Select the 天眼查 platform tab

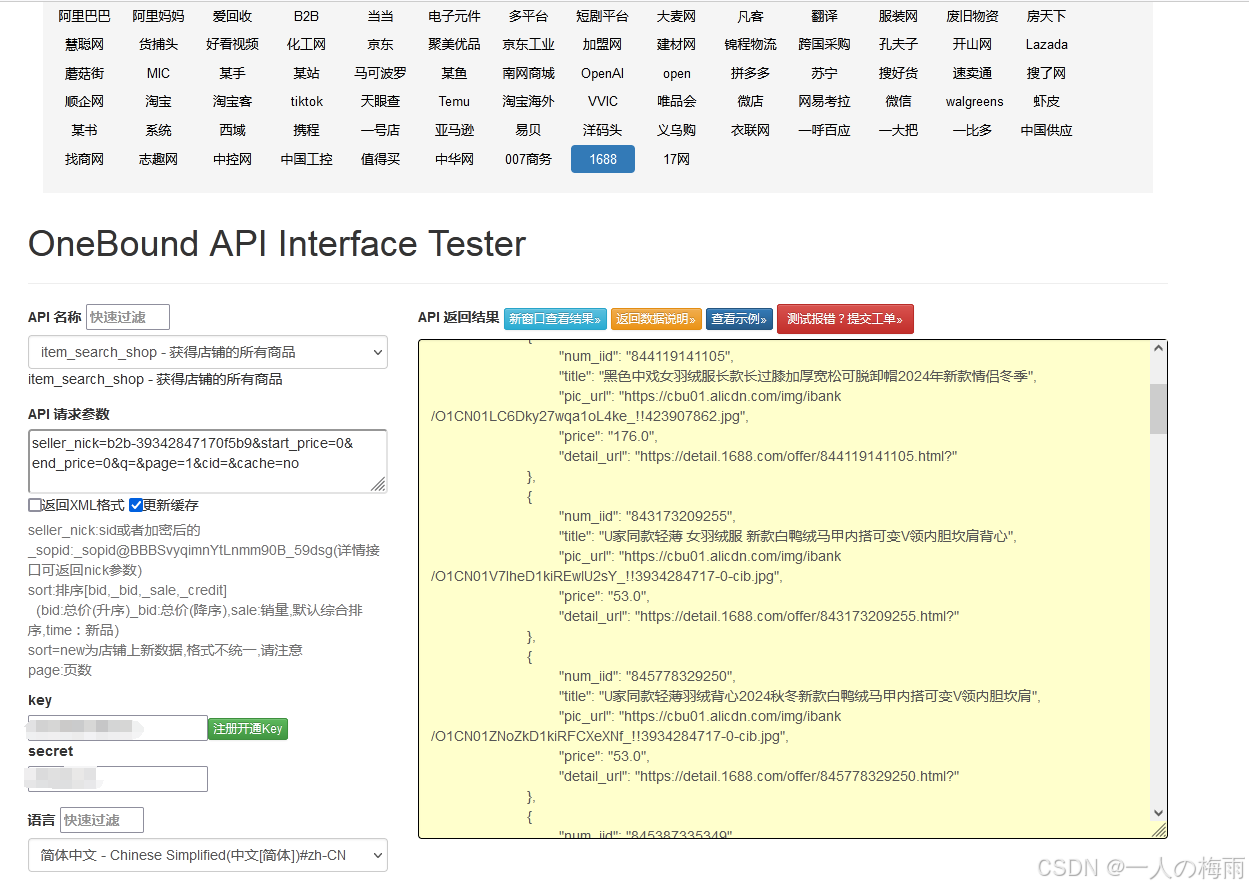(x=381, y=101)
